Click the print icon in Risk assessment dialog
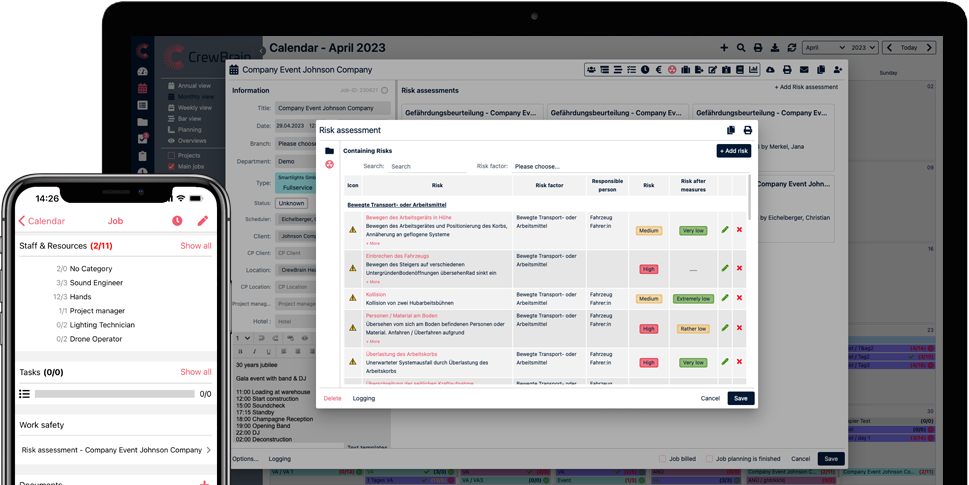Image resolution: width=969 pixels, height=485 pixels. click(x=747, y=130)
